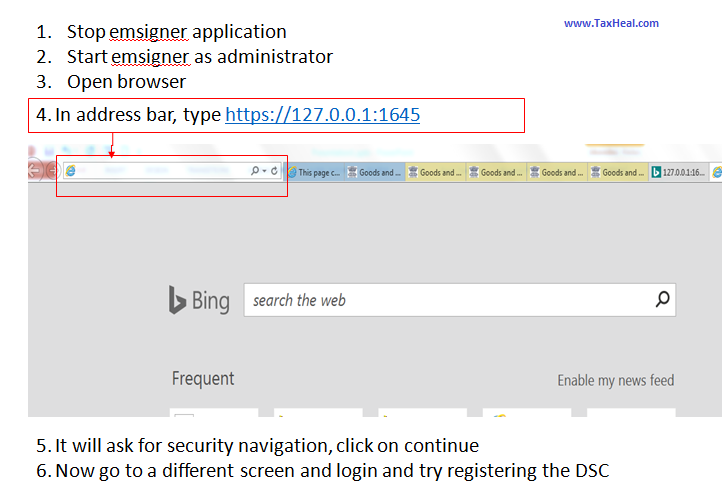This screenshot has width=728, height=497.
Task: Select the first 'Goods and ...' tab
Action: (375, 172)
